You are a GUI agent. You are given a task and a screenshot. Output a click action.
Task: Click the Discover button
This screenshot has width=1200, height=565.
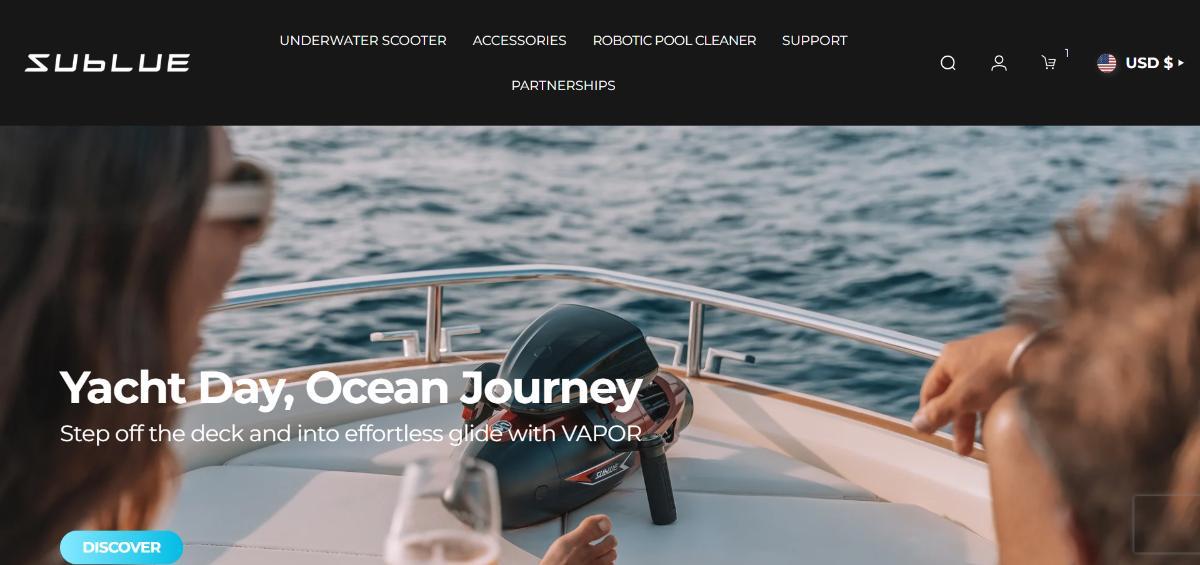pyautogui.click(x=121, y=548)
